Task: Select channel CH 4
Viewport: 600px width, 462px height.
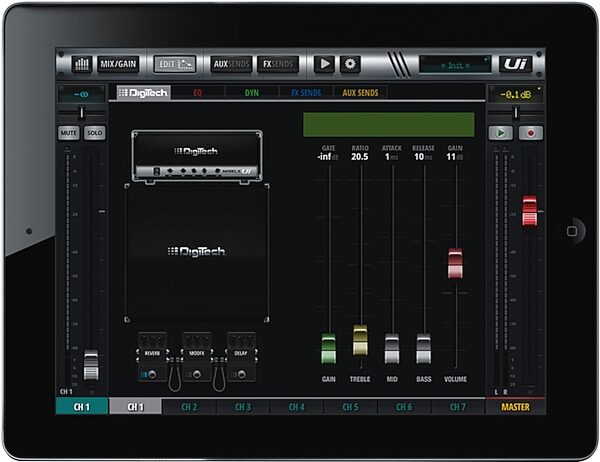Action: click(x=297, y=406)
